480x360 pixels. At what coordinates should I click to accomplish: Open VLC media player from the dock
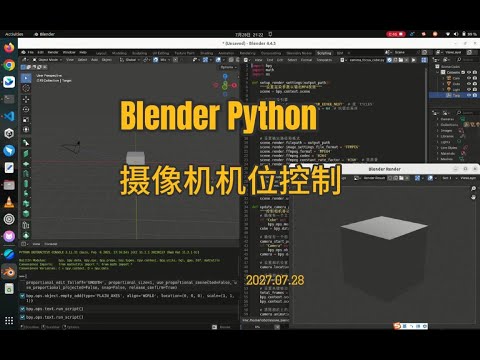click(9, 202)
